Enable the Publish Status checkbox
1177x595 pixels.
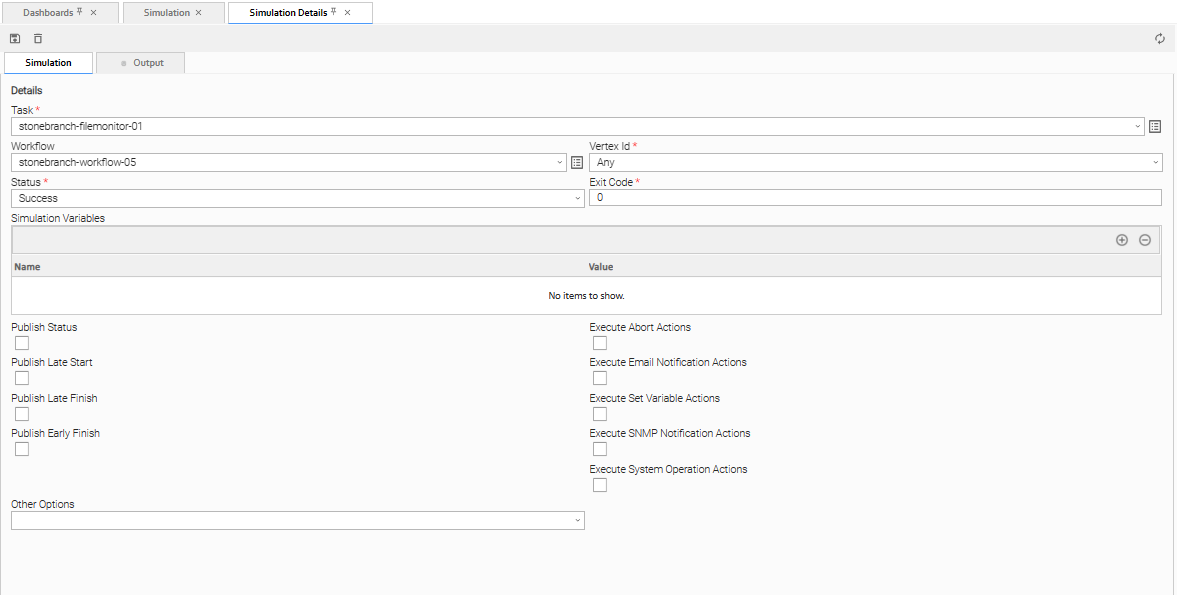point(22,343)
